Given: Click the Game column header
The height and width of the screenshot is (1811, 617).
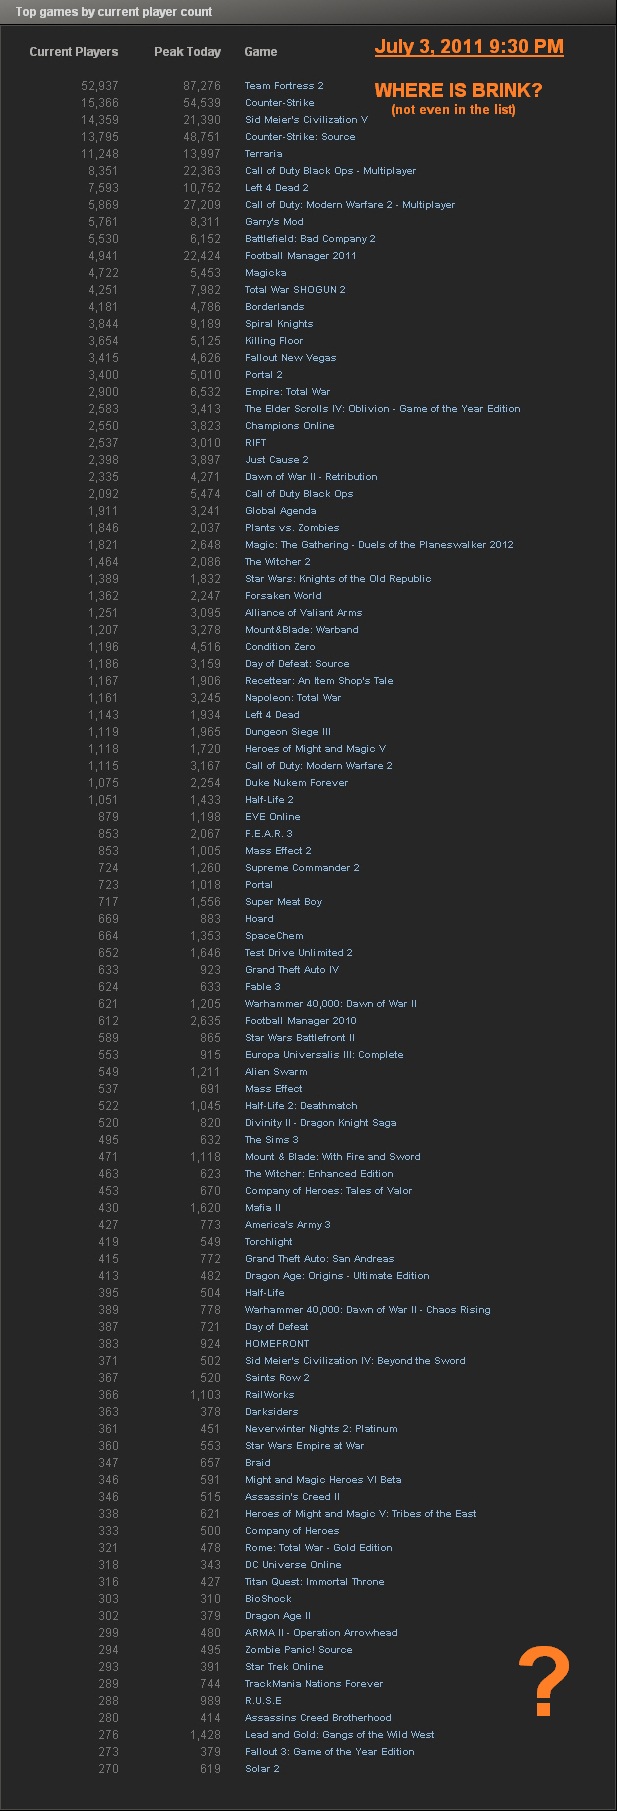Looking at the screenshot, I should [260, 52].
